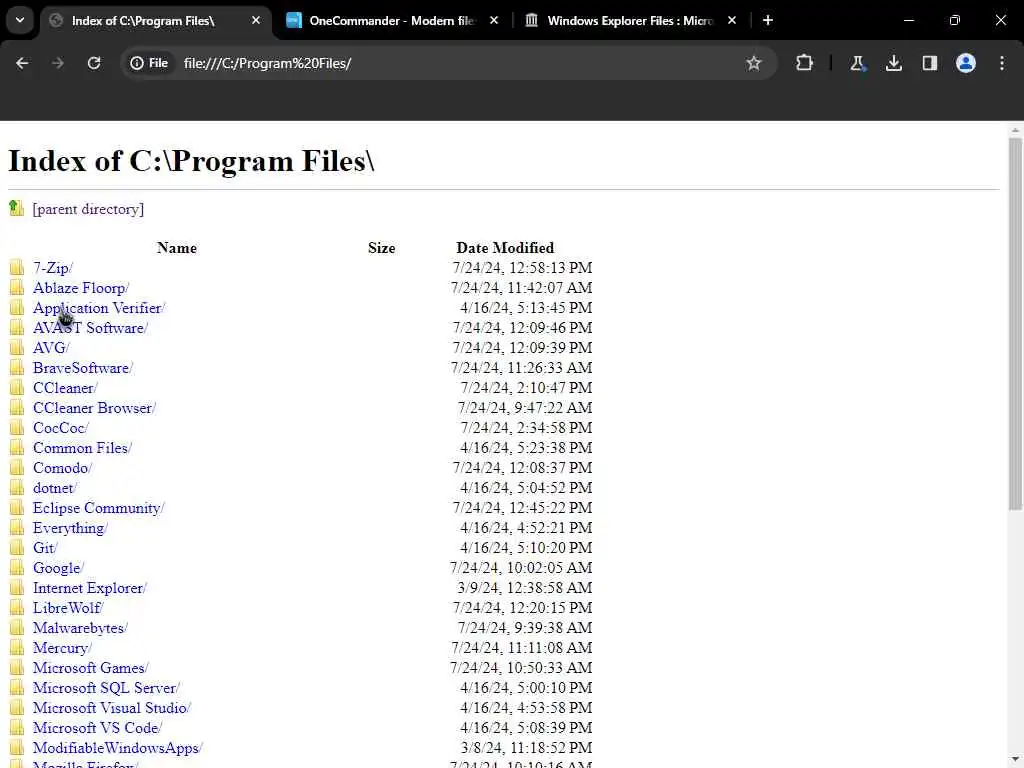Viewport: 1024px width, 768px height.
Task: Open the Mercury folder
Action: [63, 648]
